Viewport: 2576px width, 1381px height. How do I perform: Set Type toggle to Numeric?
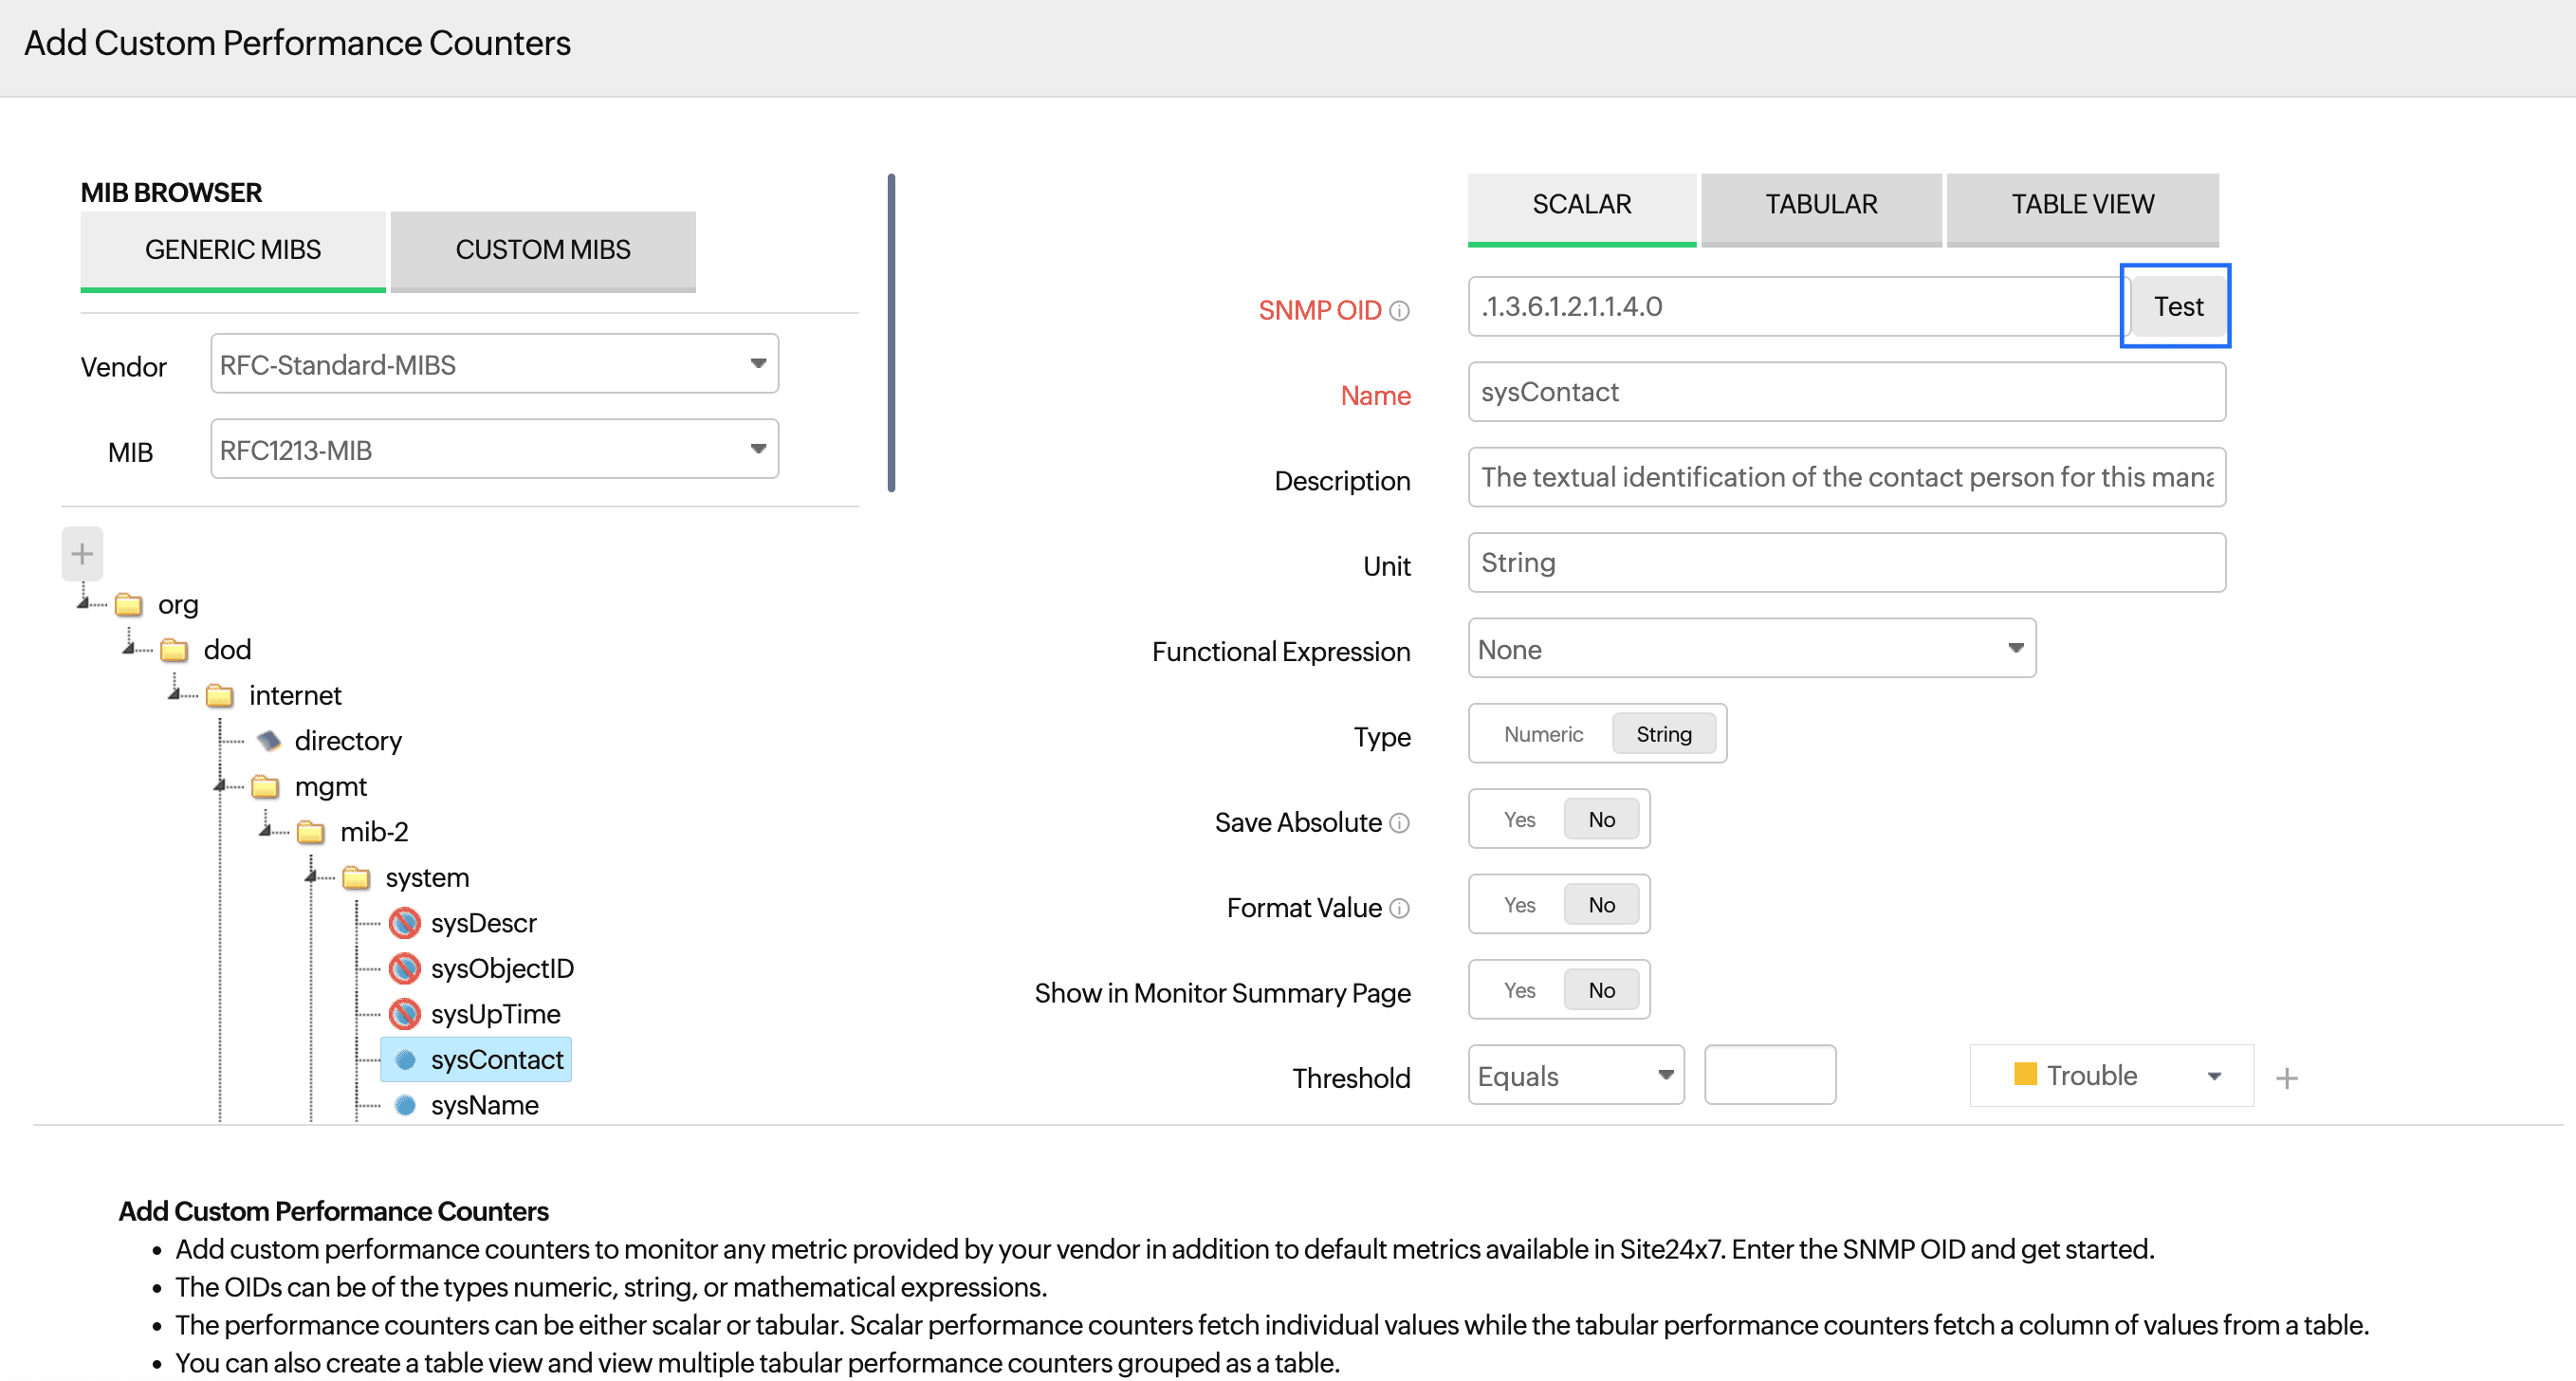click(x=1542, y=735)
